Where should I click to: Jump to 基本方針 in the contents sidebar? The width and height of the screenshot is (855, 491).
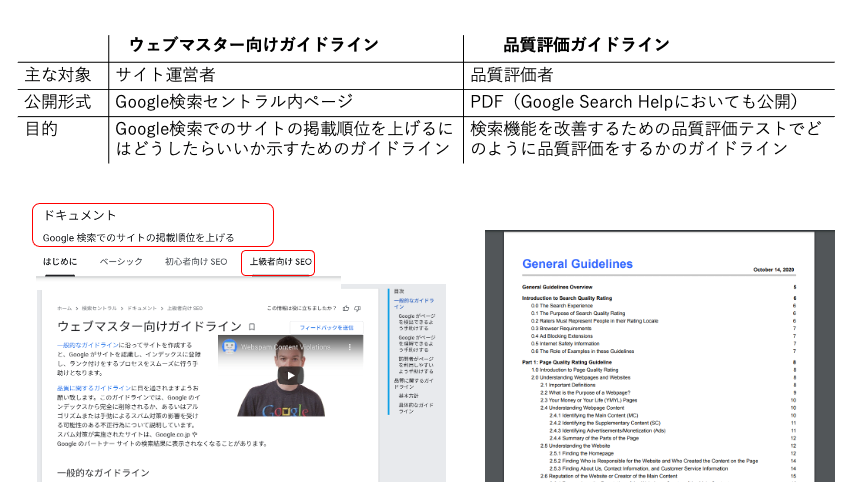408,396
